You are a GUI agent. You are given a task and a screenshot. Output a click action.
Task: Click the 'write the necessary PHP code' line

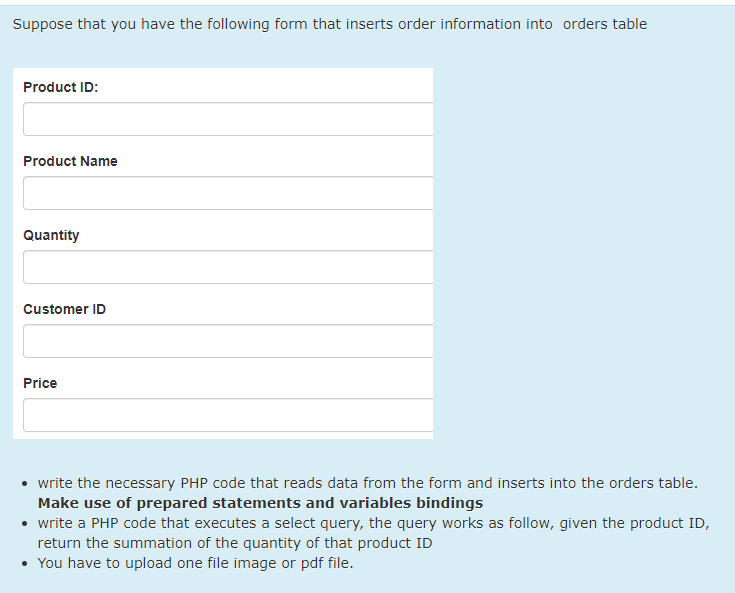150,483
